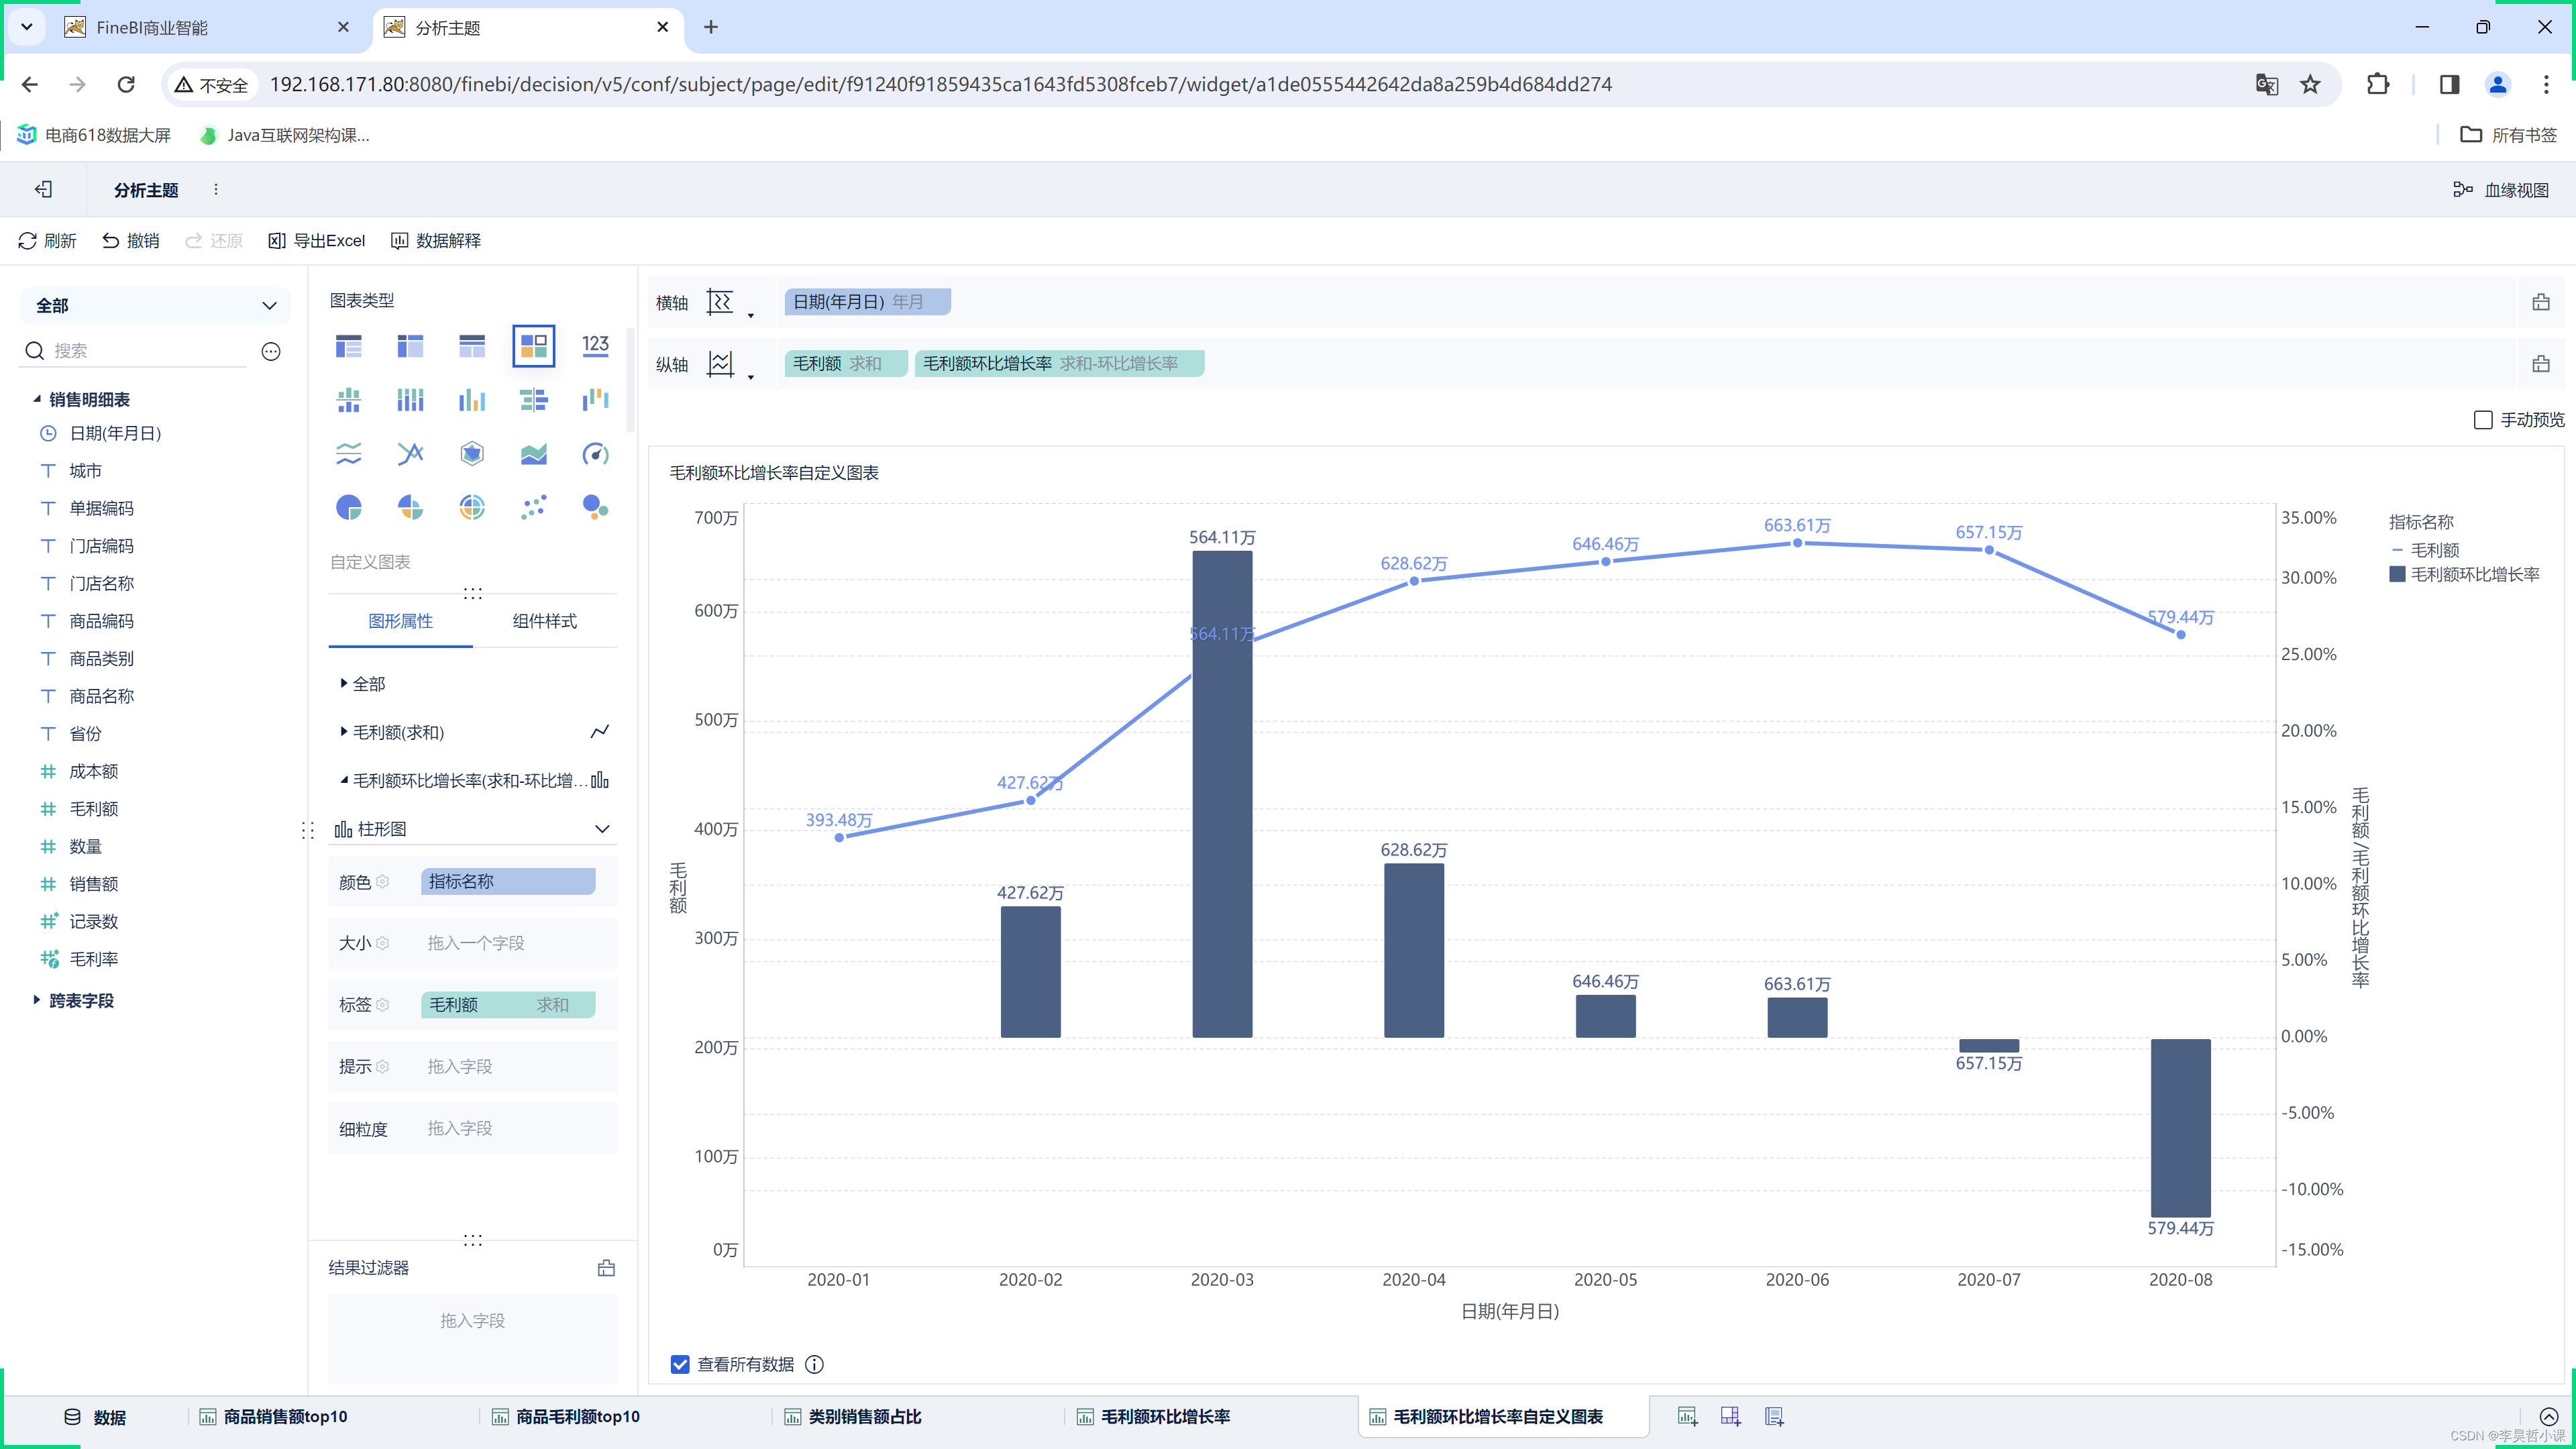Bookmark this page with the star icon
This screenshot has width=2576, height=1449.
click(2310, 85)
